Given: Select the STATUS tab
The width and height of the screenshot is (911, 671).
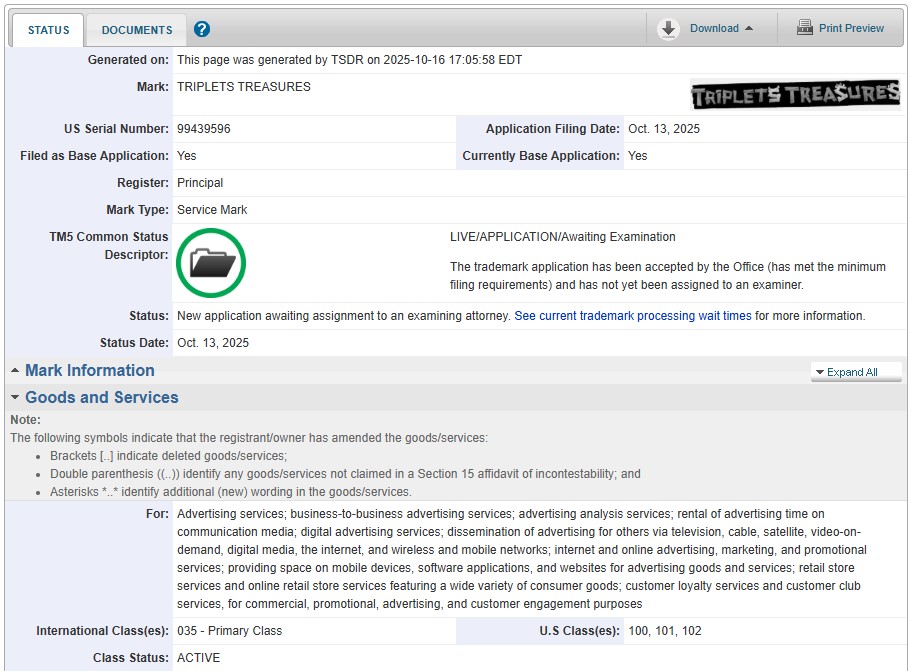Looking at the screenshot, I should (48, 30).
